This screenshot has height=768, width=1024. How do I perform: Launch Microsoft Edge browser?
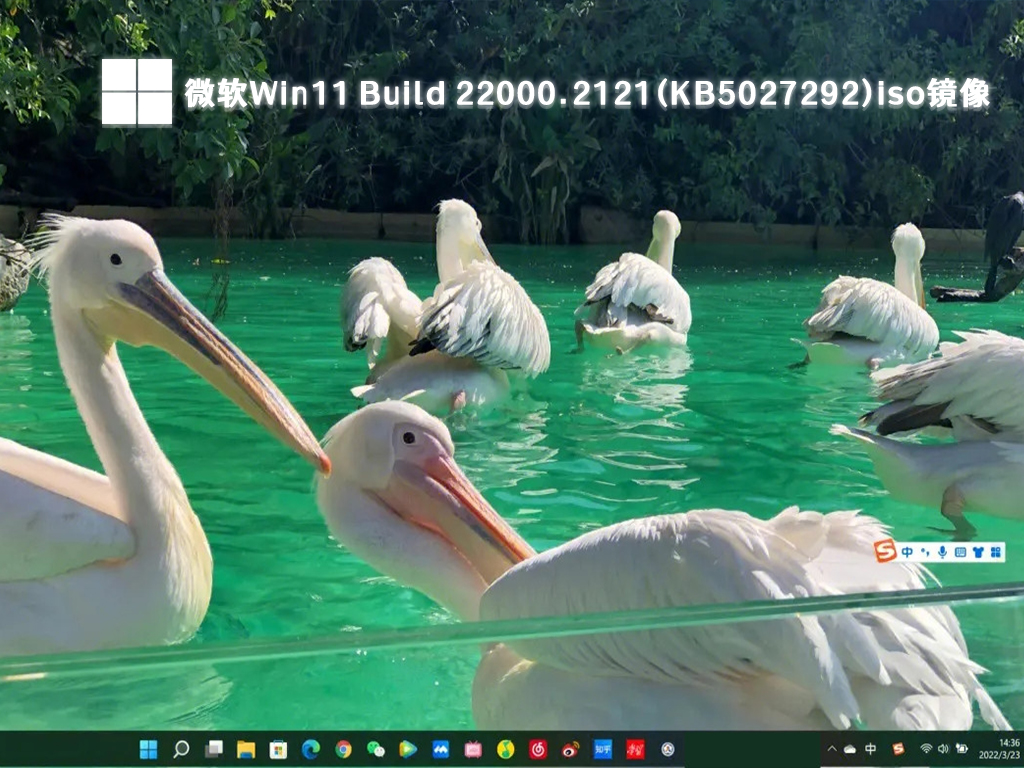[311, 749]
